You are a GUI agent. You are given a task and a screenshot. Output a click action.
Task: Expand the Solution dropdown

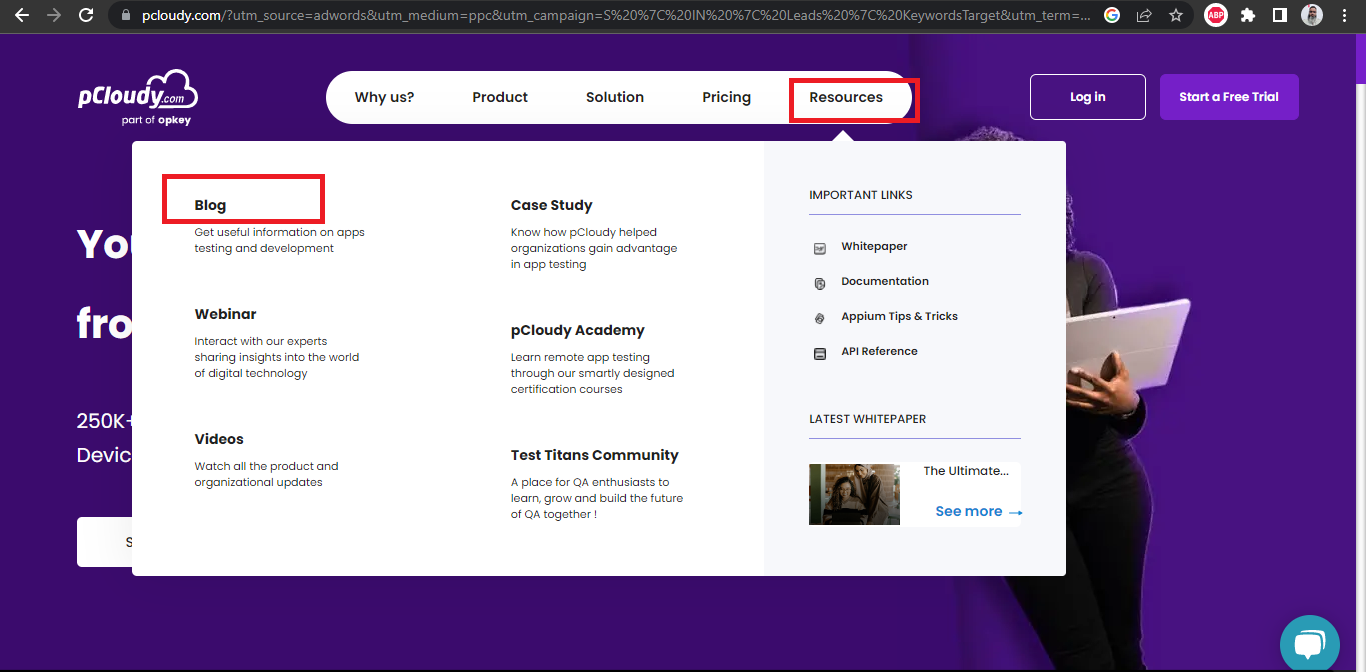[615, 97]
